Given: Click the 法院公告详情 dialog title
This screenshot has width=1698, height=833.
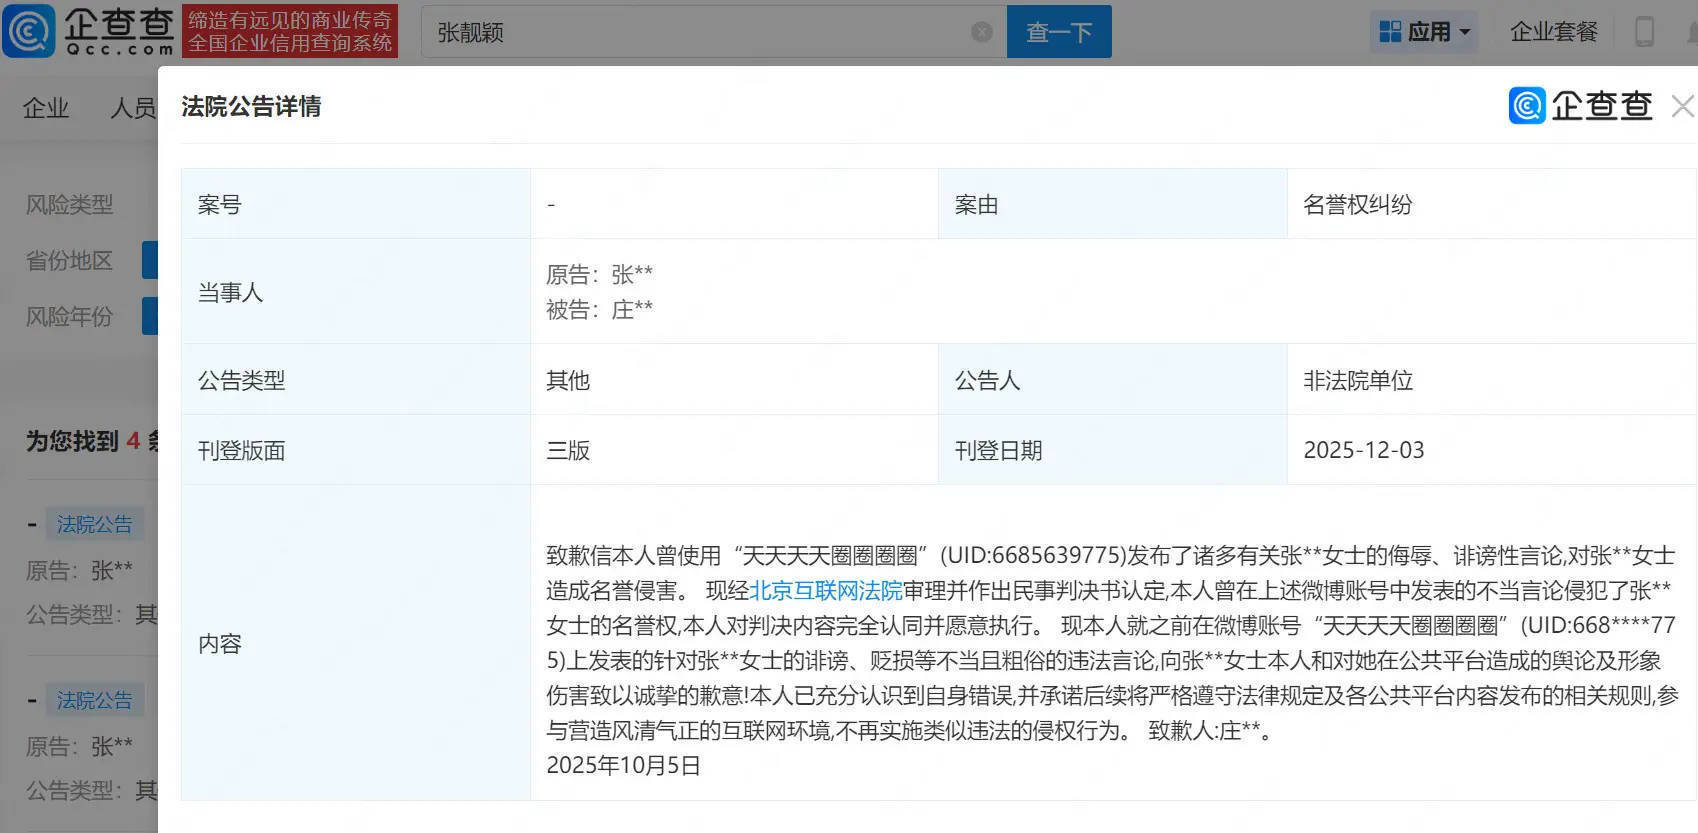Looking at the screenshot, I should [251, 107].
